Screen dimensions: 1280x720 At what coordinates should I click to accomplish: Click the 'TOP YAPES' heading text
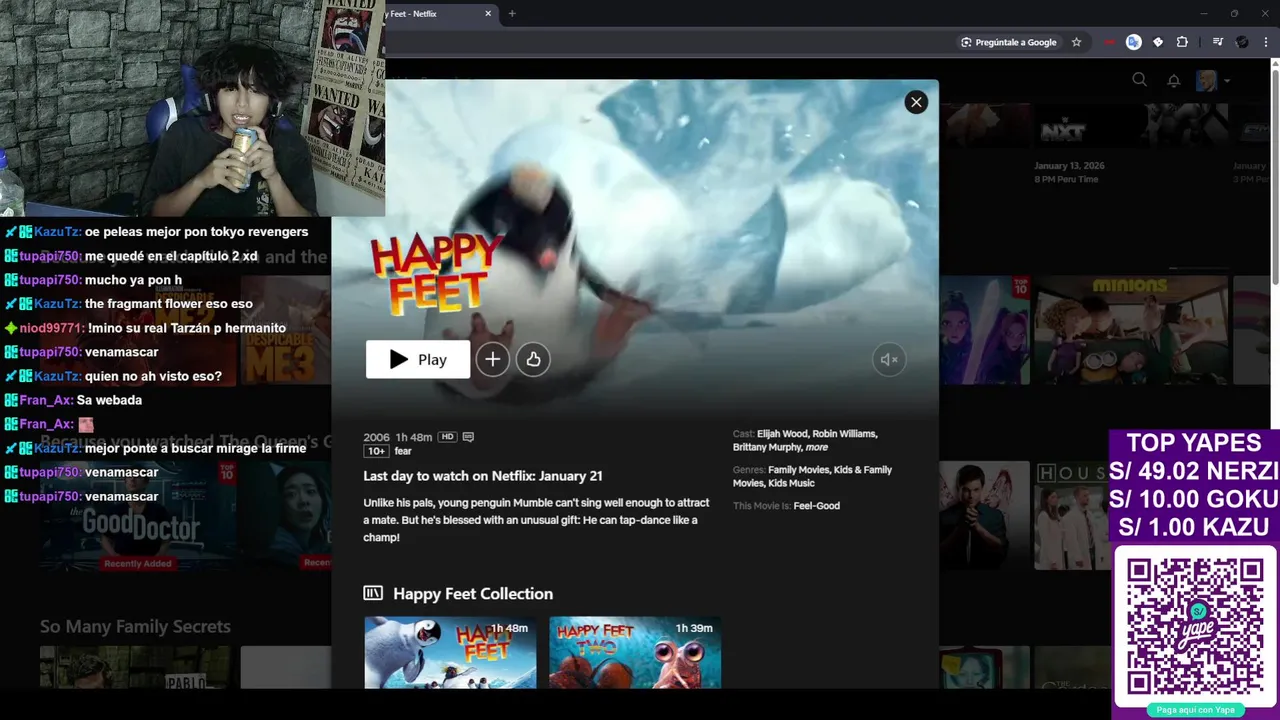tap(1194, 443)
